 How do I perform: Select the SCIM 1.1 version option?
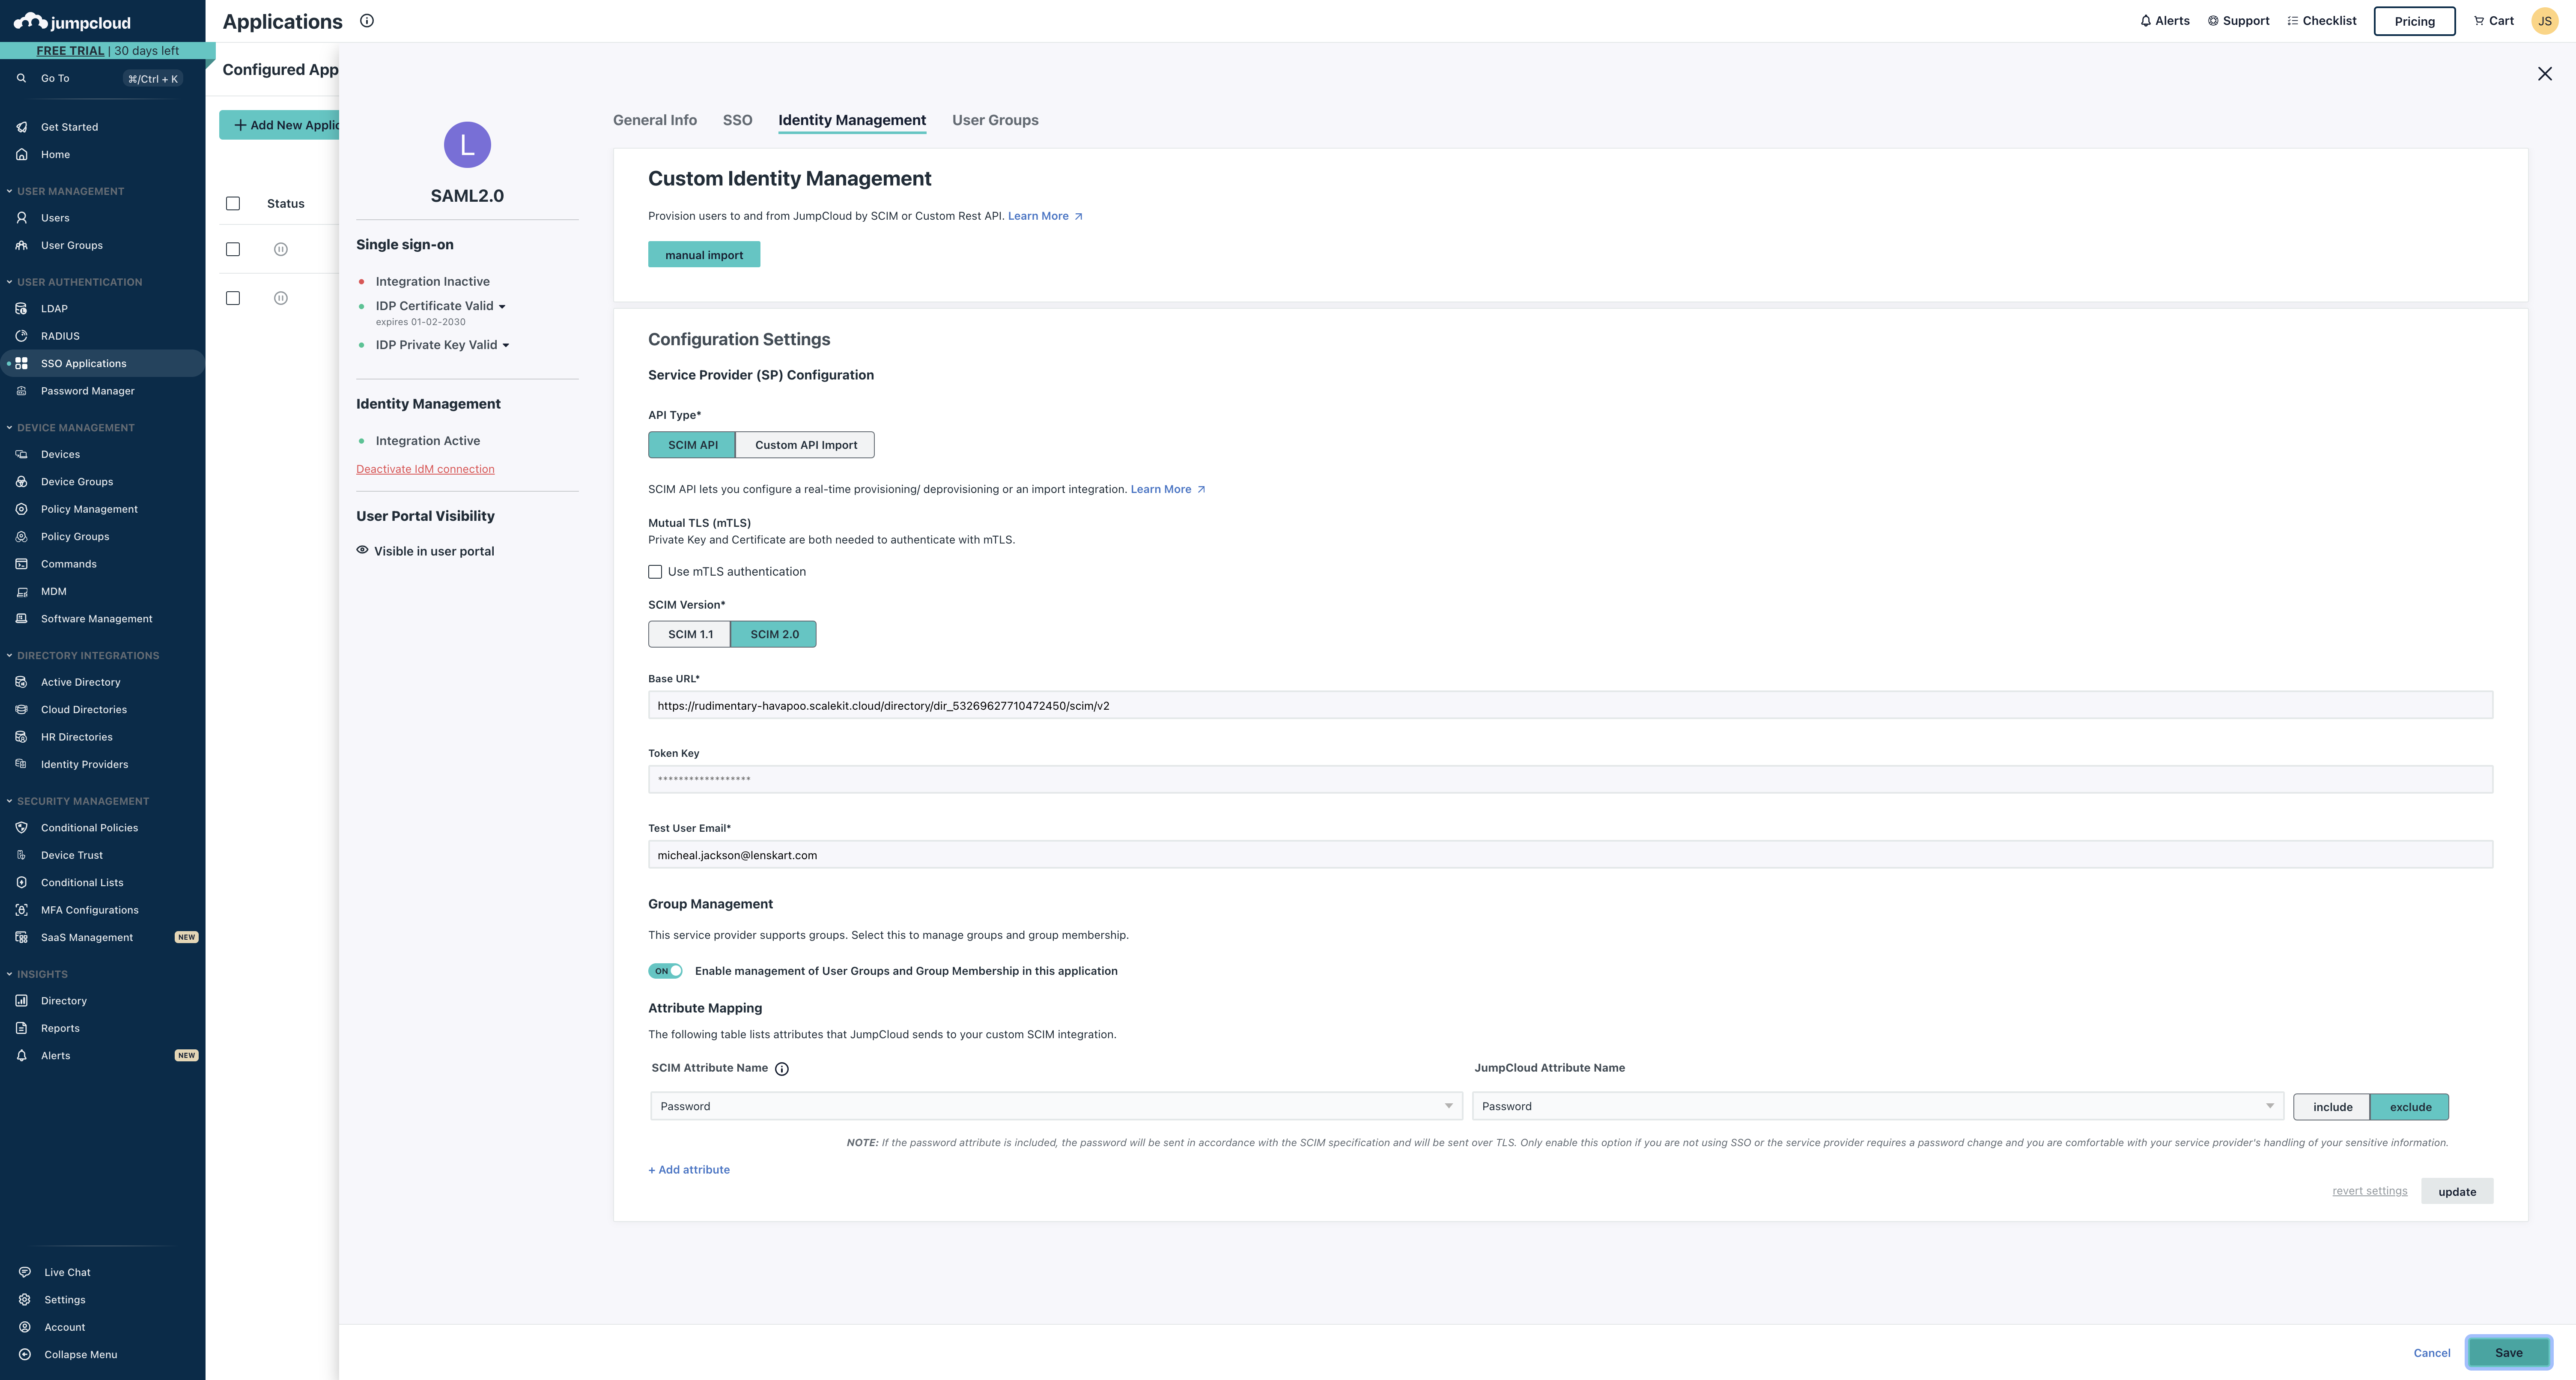(690, 634)
